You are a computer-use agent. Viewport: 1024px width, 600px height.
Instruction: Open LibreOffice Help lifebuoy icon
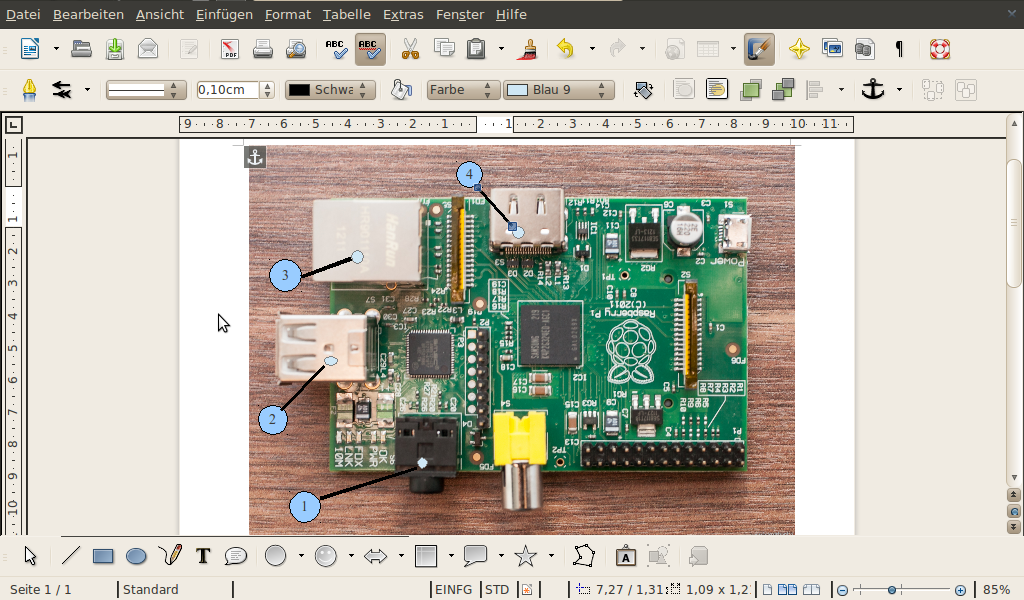tap(940, 49)
